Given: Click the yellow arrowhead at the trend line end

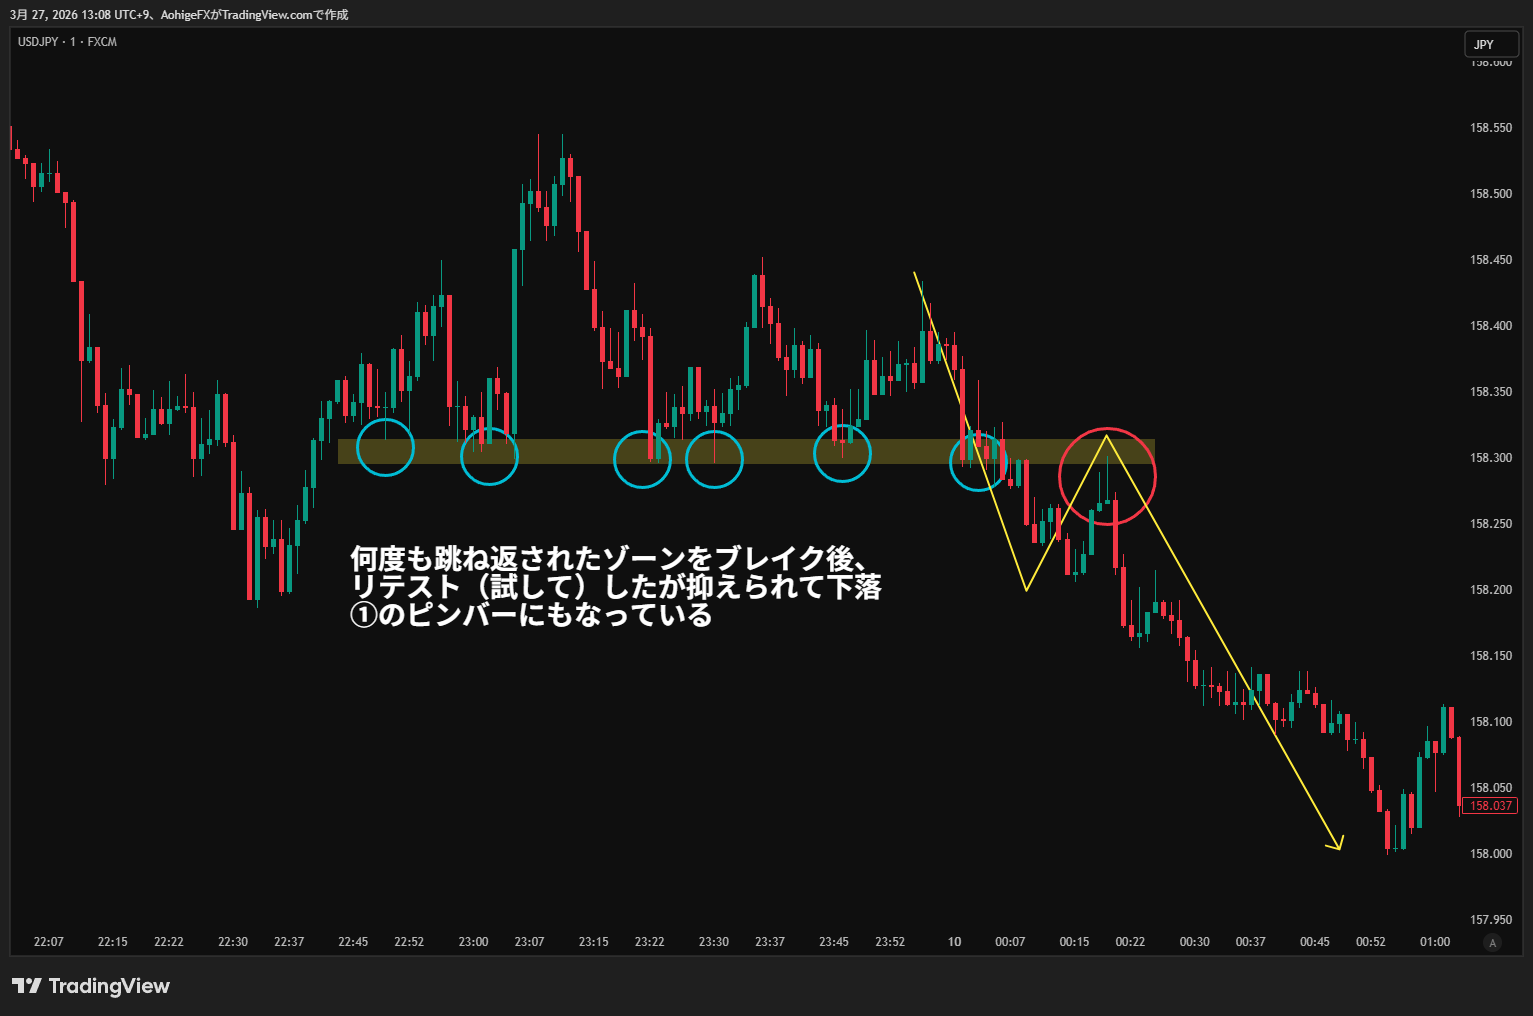Looking at the screenshot, I should [x=1337, y=846].
